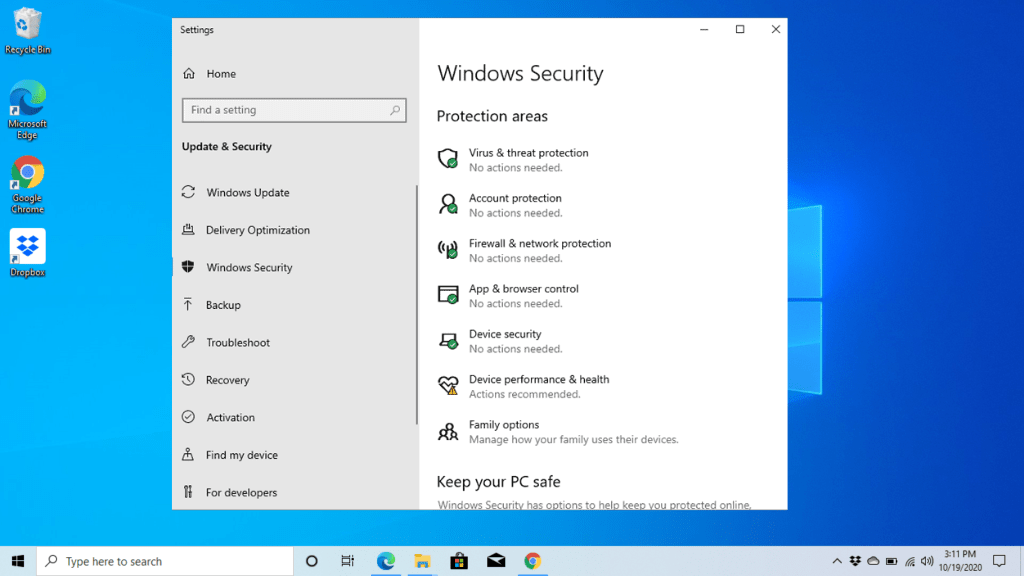Screen dimensions: 1024x576
Task: Click the For developers tools icon
Action: 188,492
